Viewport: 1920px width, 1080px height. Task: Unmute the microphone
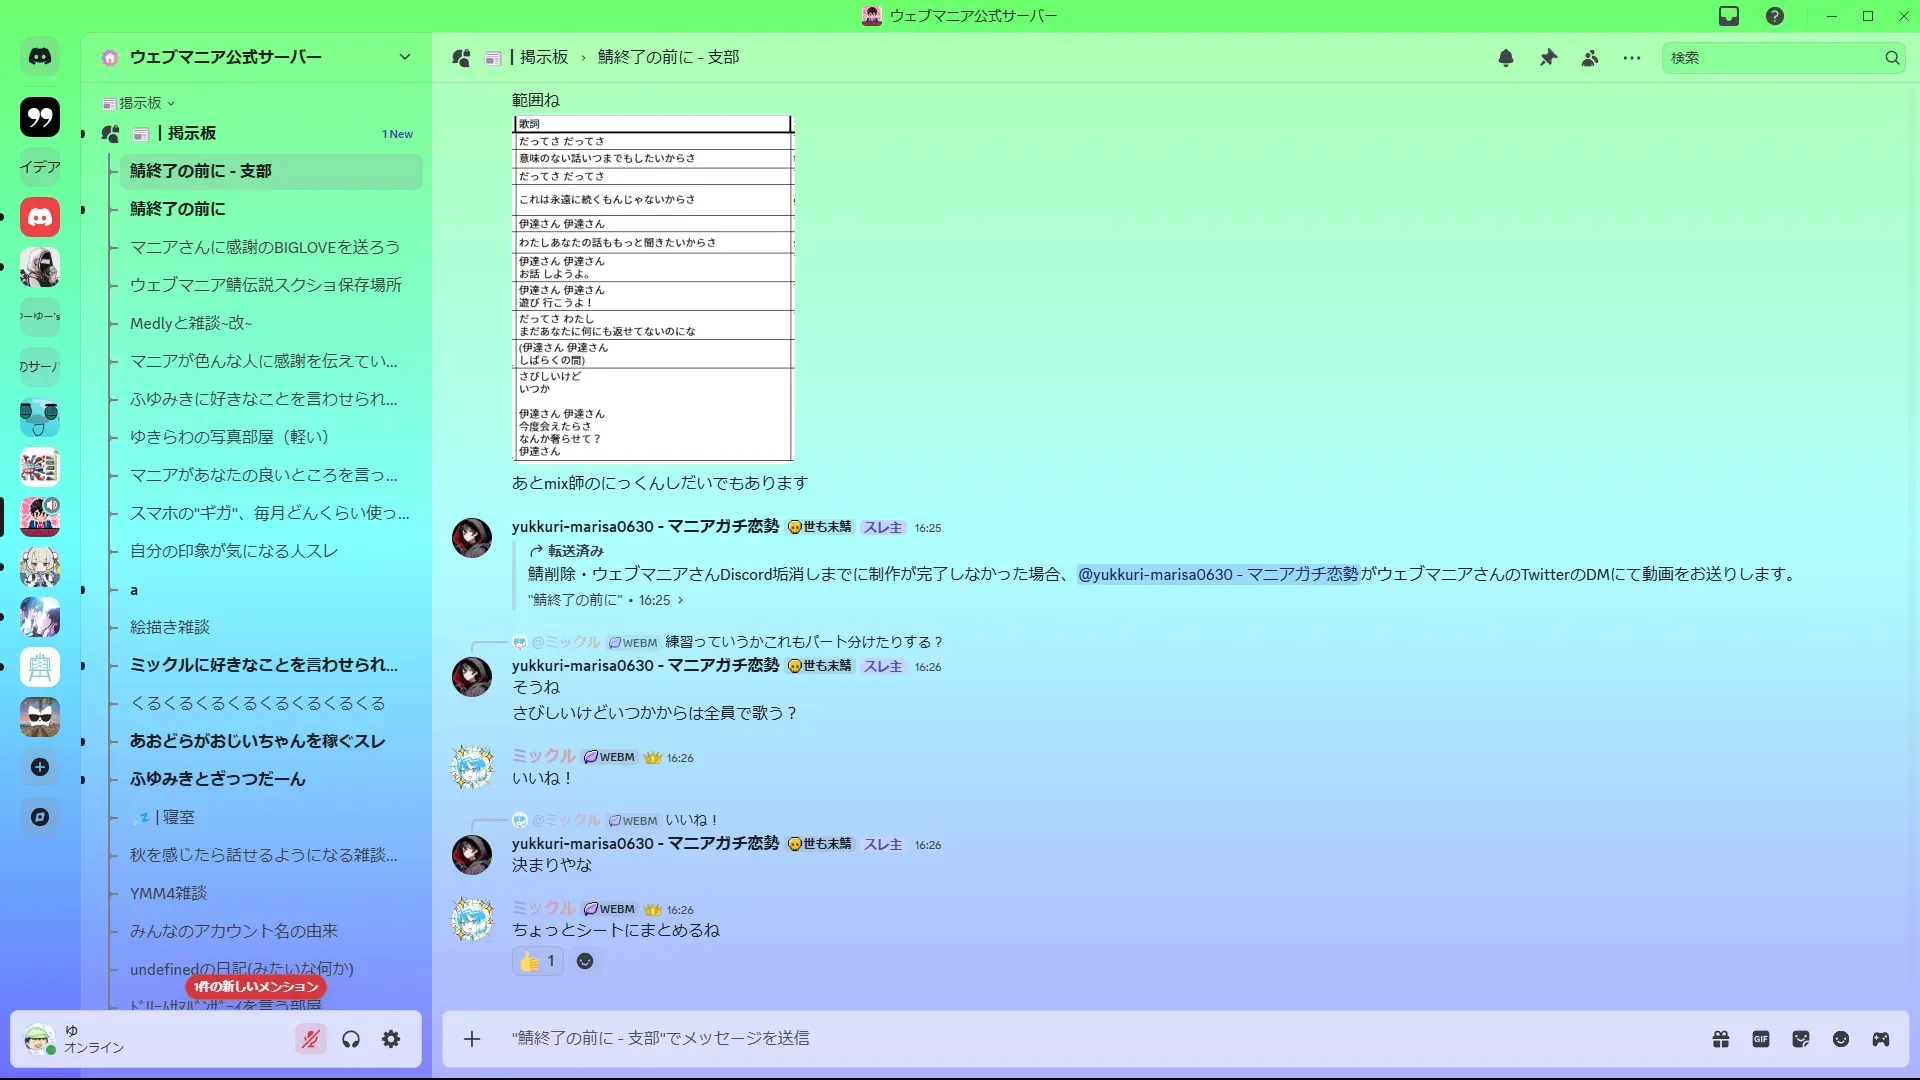(311, 1039)
